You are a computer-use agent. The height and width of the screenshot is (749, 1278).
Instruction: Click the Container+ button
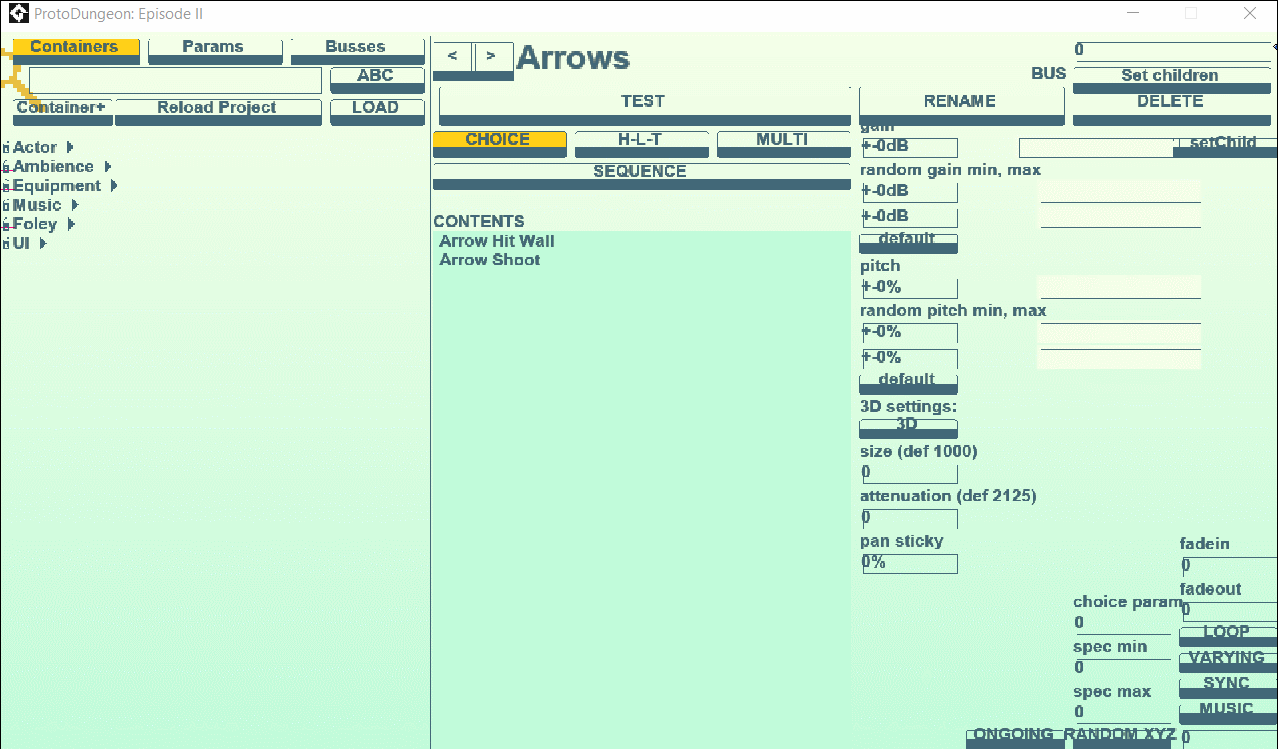coord(62,112)
